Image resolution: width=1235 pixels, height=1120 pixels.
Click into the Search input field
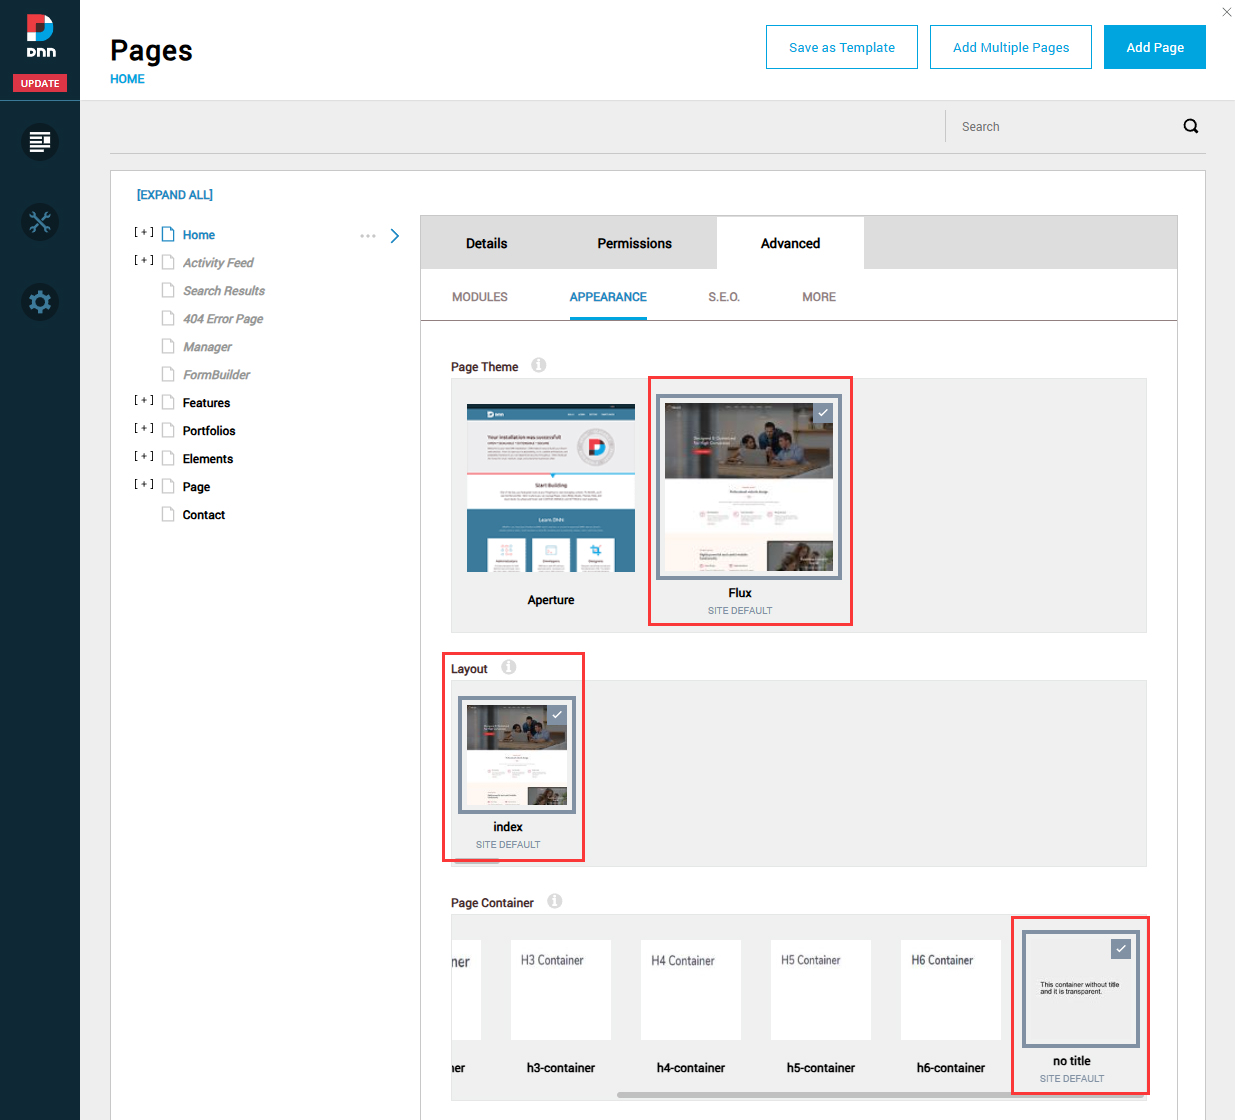click(1065, 127)
